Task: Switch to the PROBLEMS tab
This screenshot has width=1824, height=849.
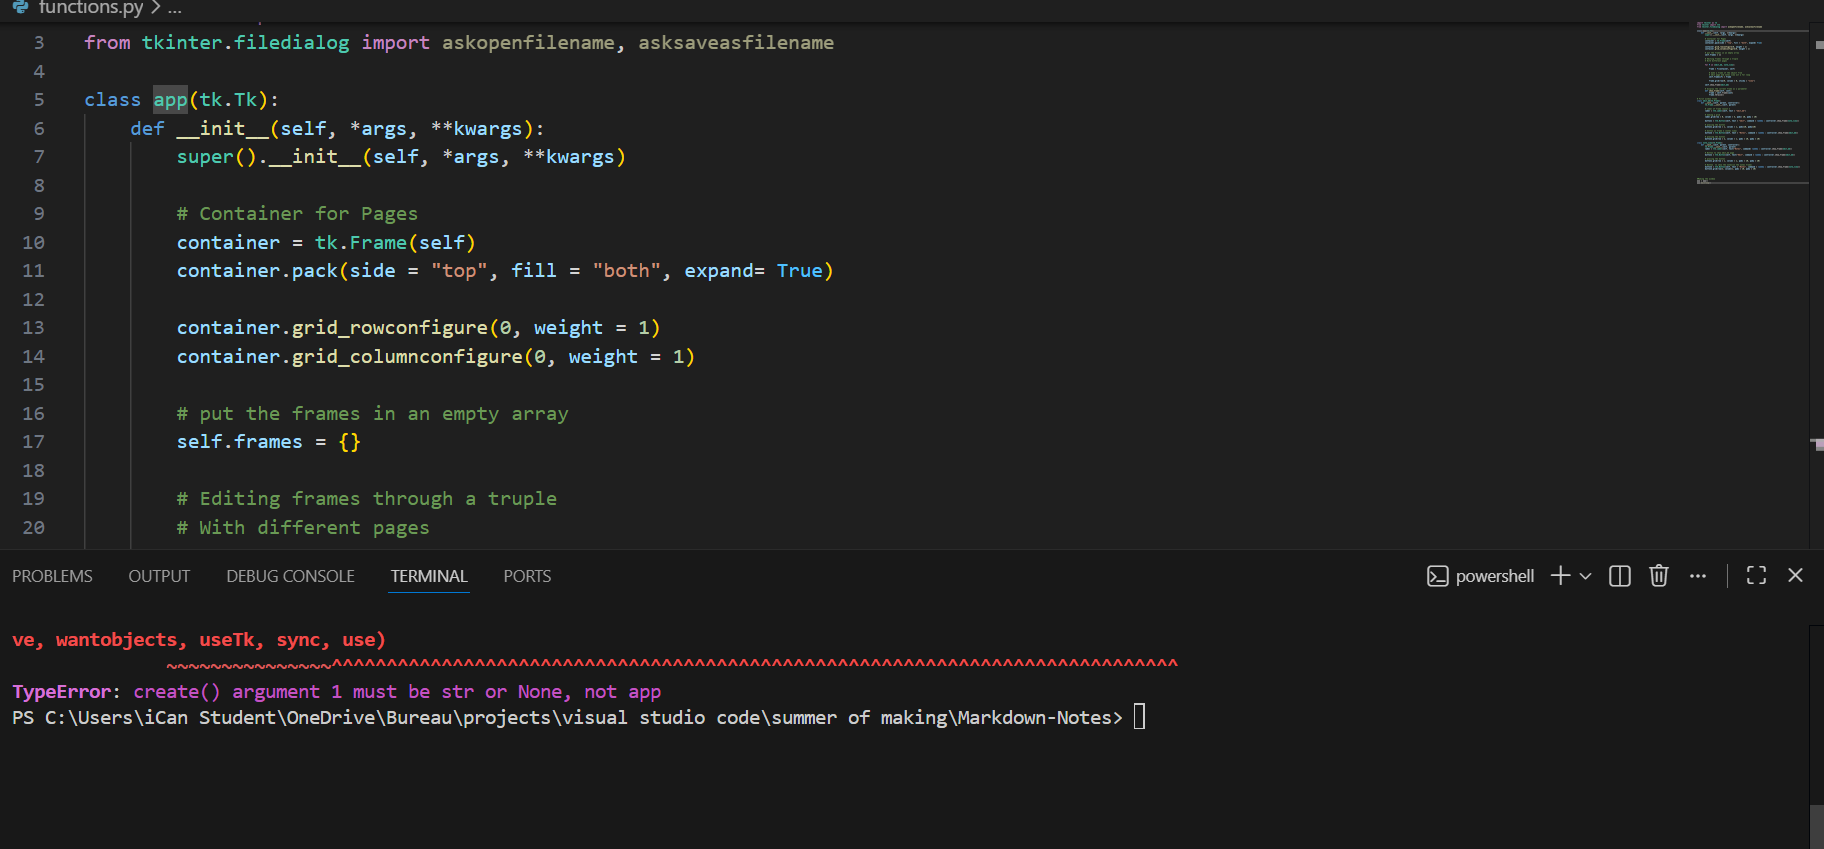Action: [52, 576]
